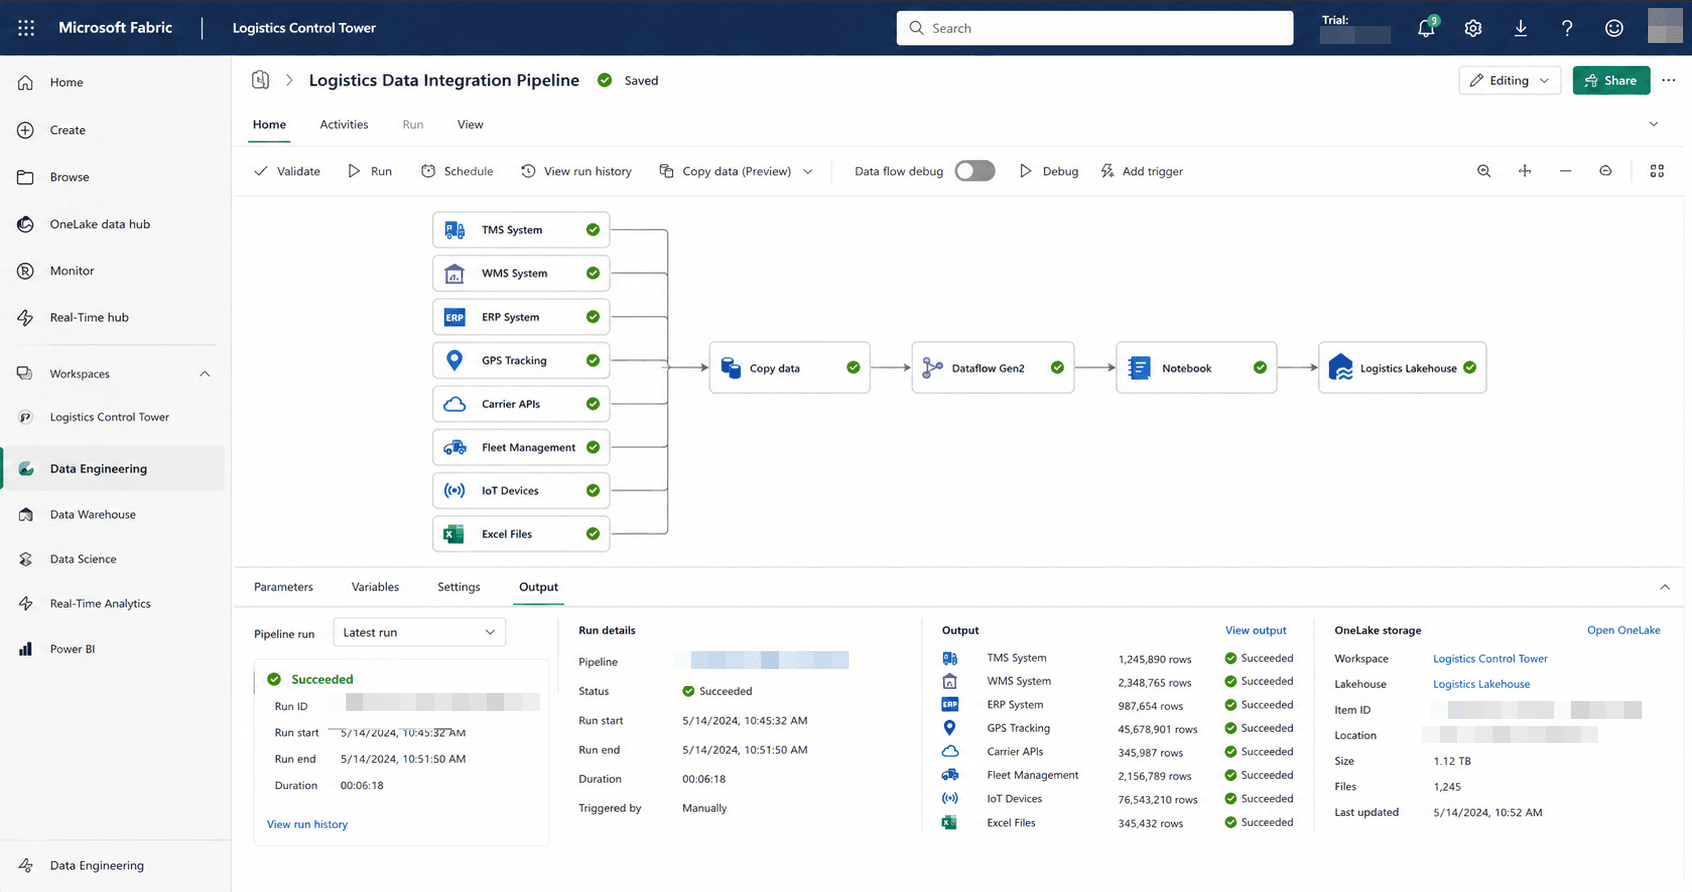1692x892 pixels.
Task: Select the Copy data activity node
Action: click(x=790, y=368)
